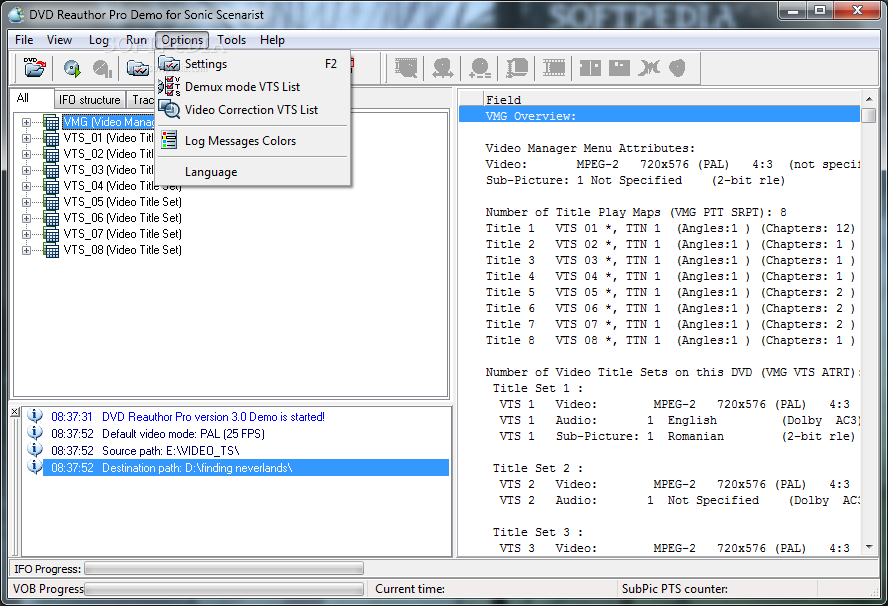This screenshot has width=888, height=606.
Task: Click the 'Video Manager Menu Attributes:' line
Action: (590, 148)
